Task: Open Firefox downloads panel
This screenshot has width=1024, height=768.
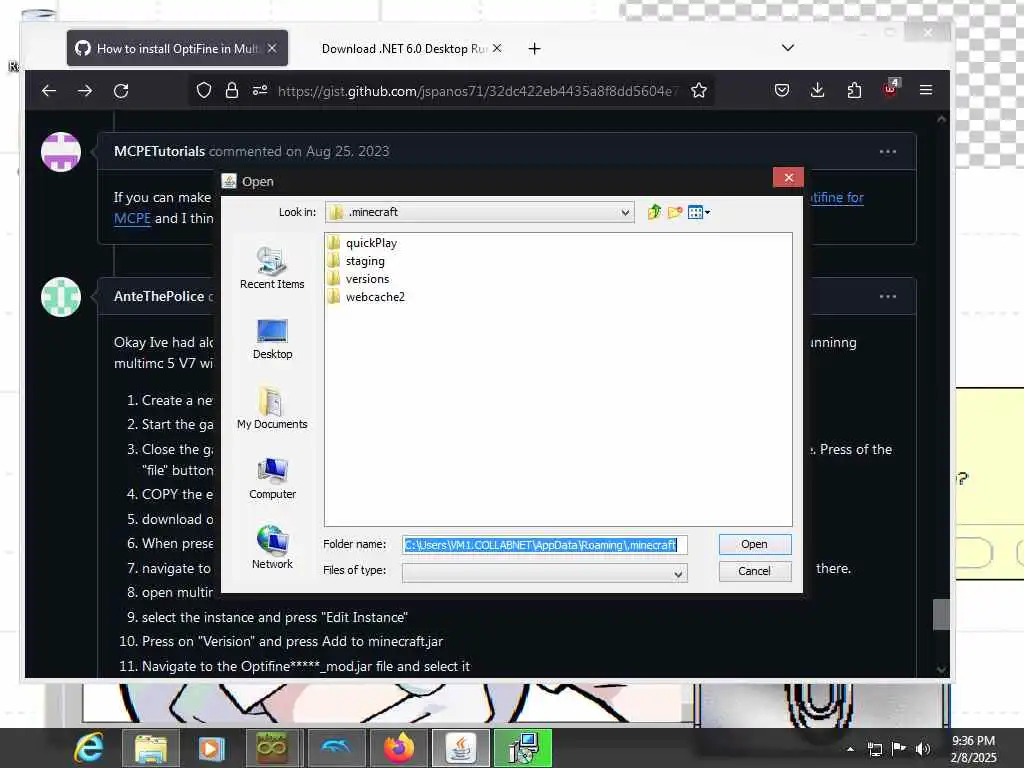Action: (817, 91)
